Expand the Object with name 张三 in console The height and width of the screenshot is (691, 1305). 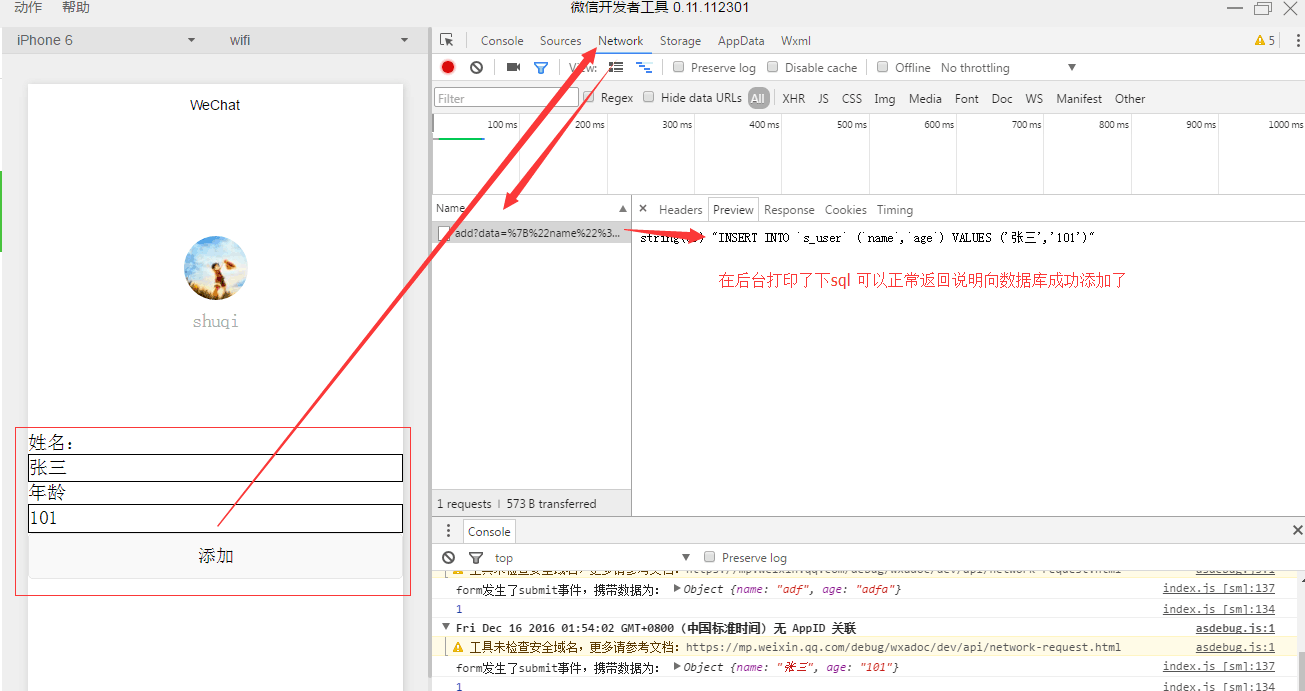[x=678, y=667]
